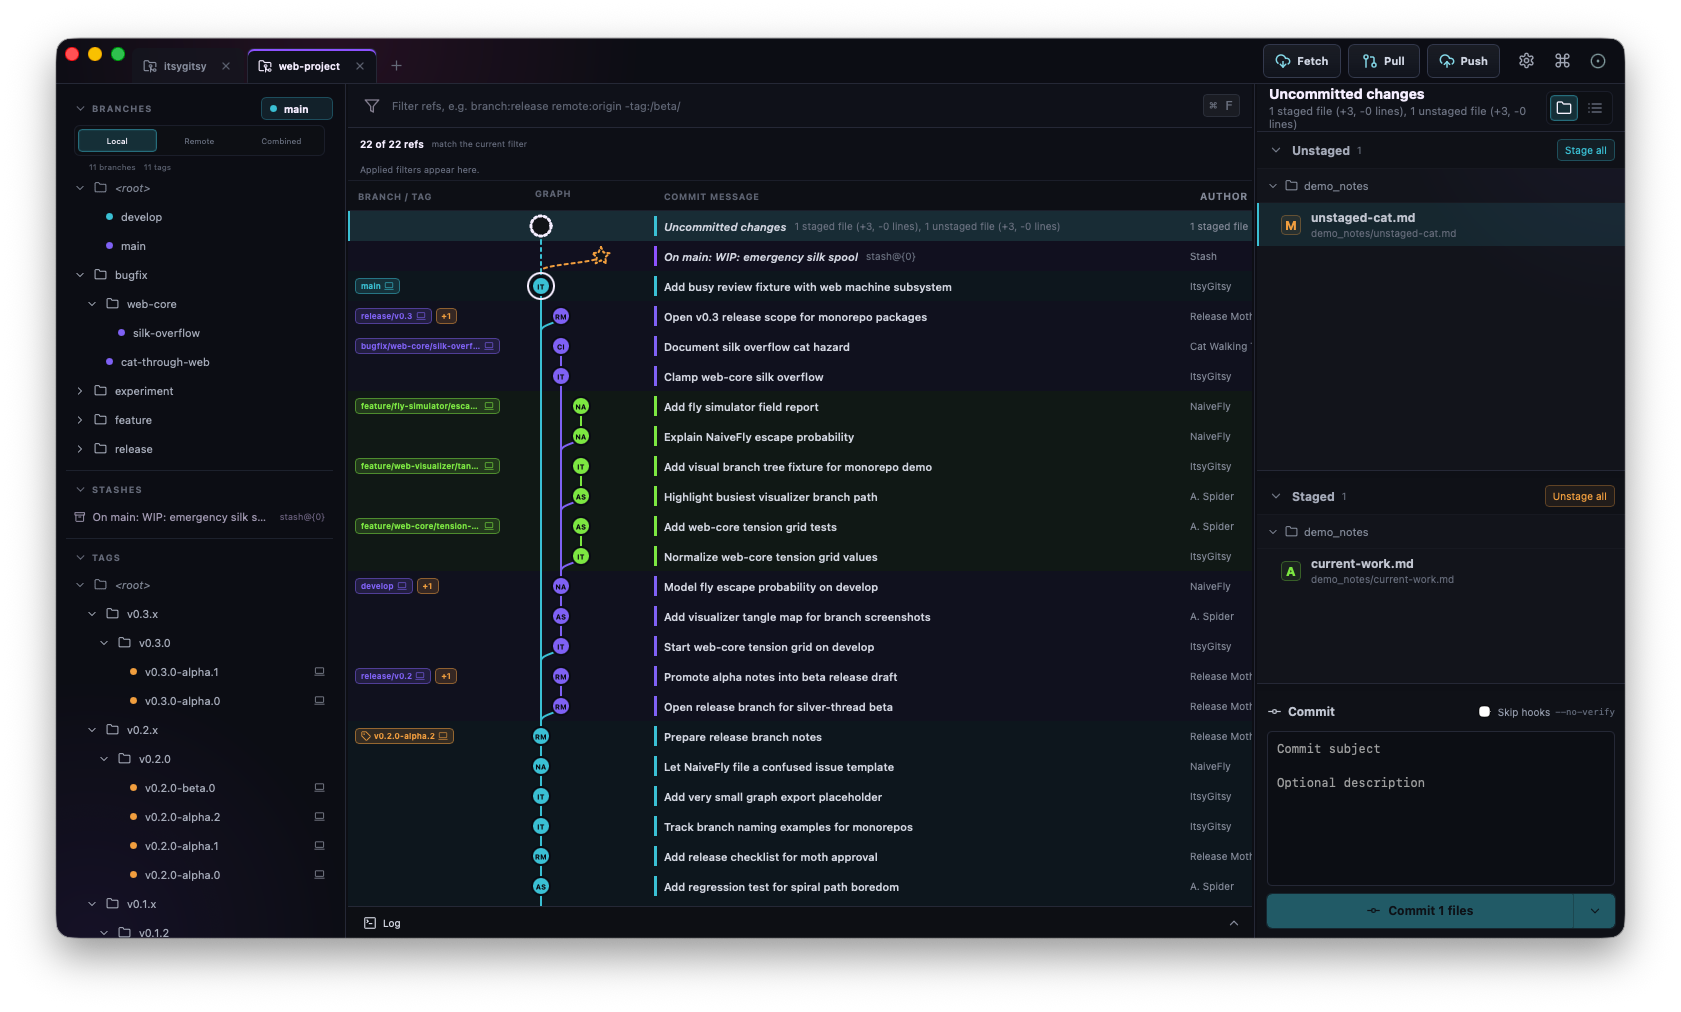The height and width of the screenshot is (1012, 1681).
Task: Click the Fetch button
Action: click(1301, 61)
